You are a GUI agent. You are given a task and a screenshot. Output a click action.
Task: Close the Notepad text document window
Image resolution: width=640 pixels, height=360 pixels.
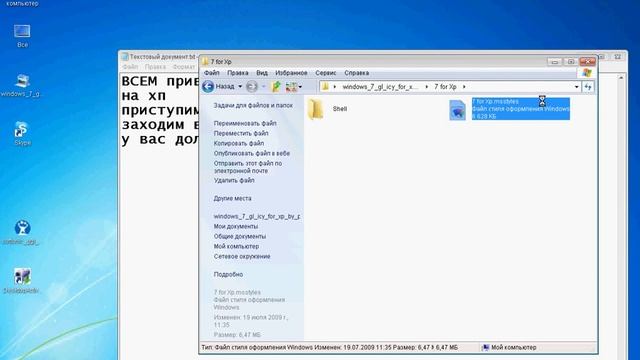point(618,57)
